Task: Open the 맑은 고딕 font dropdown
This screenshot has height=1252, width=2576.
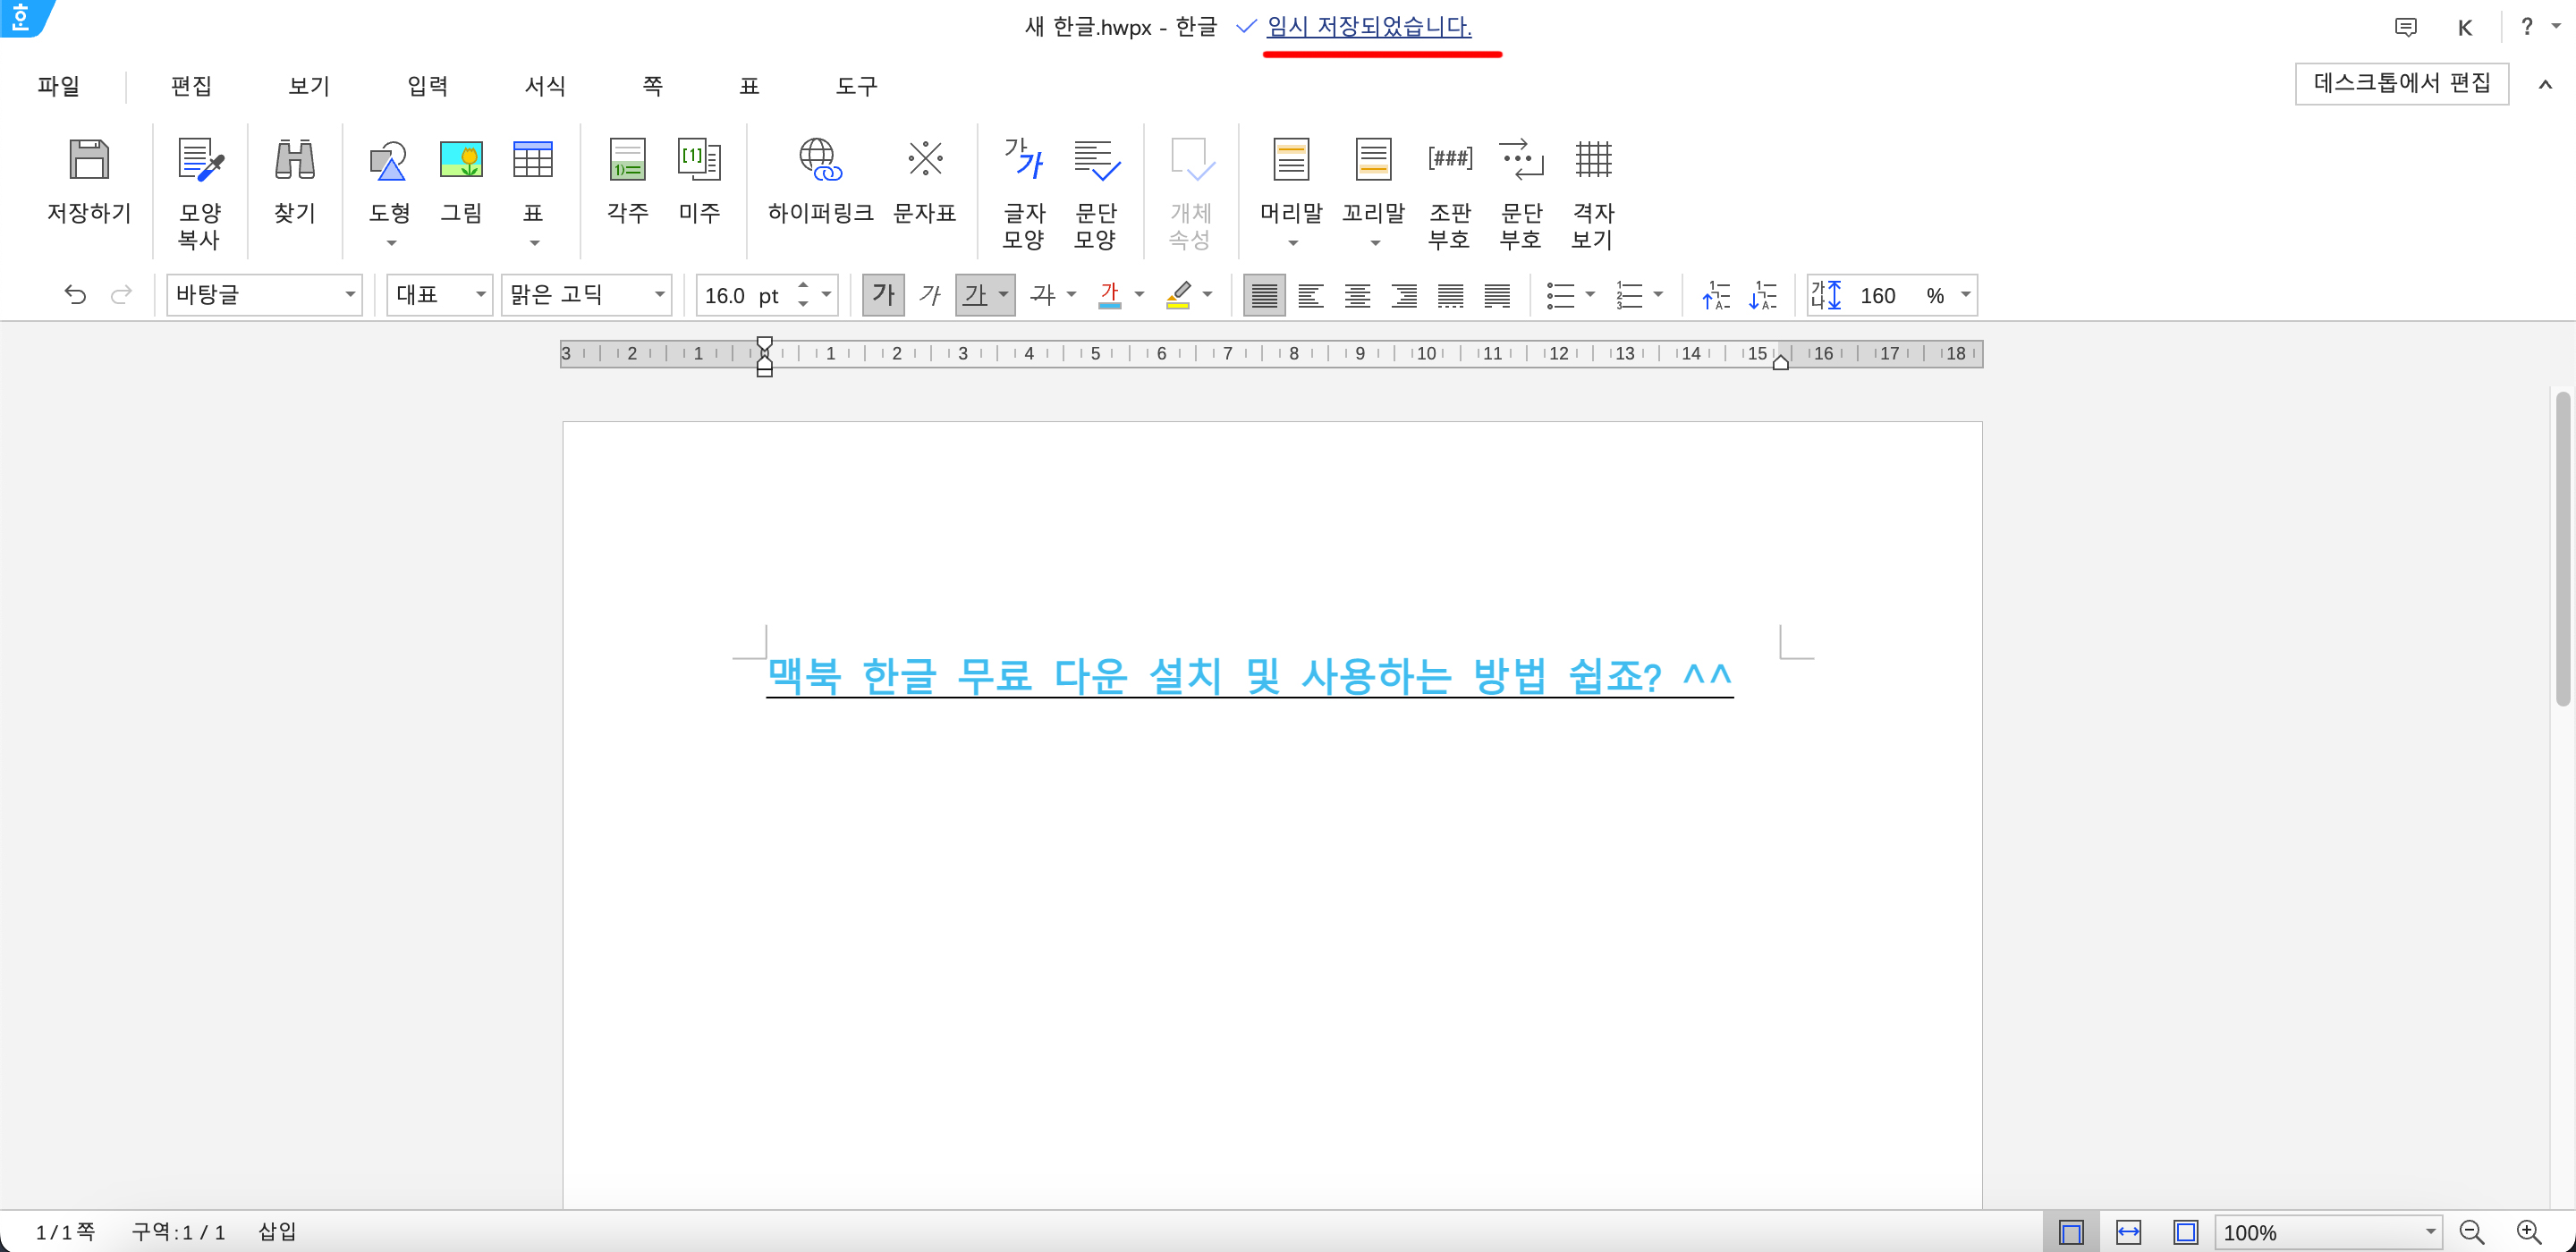Action: (x=660, y=295)
